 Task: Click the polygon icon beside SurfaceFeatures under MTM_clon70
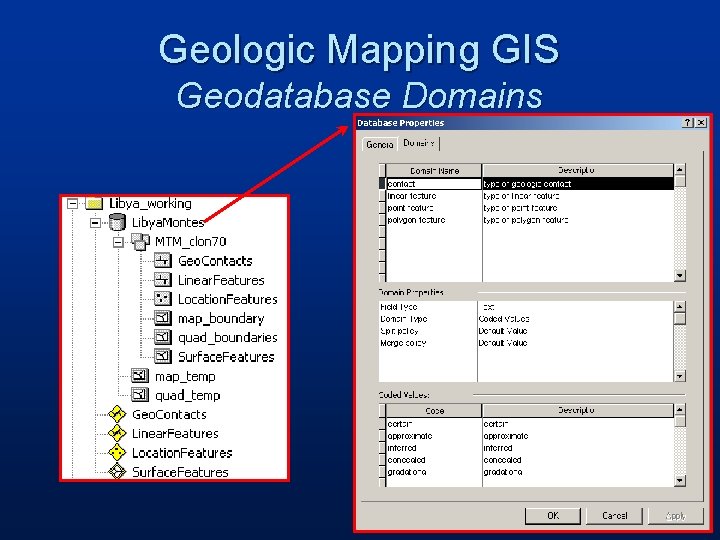click(163, 357)
